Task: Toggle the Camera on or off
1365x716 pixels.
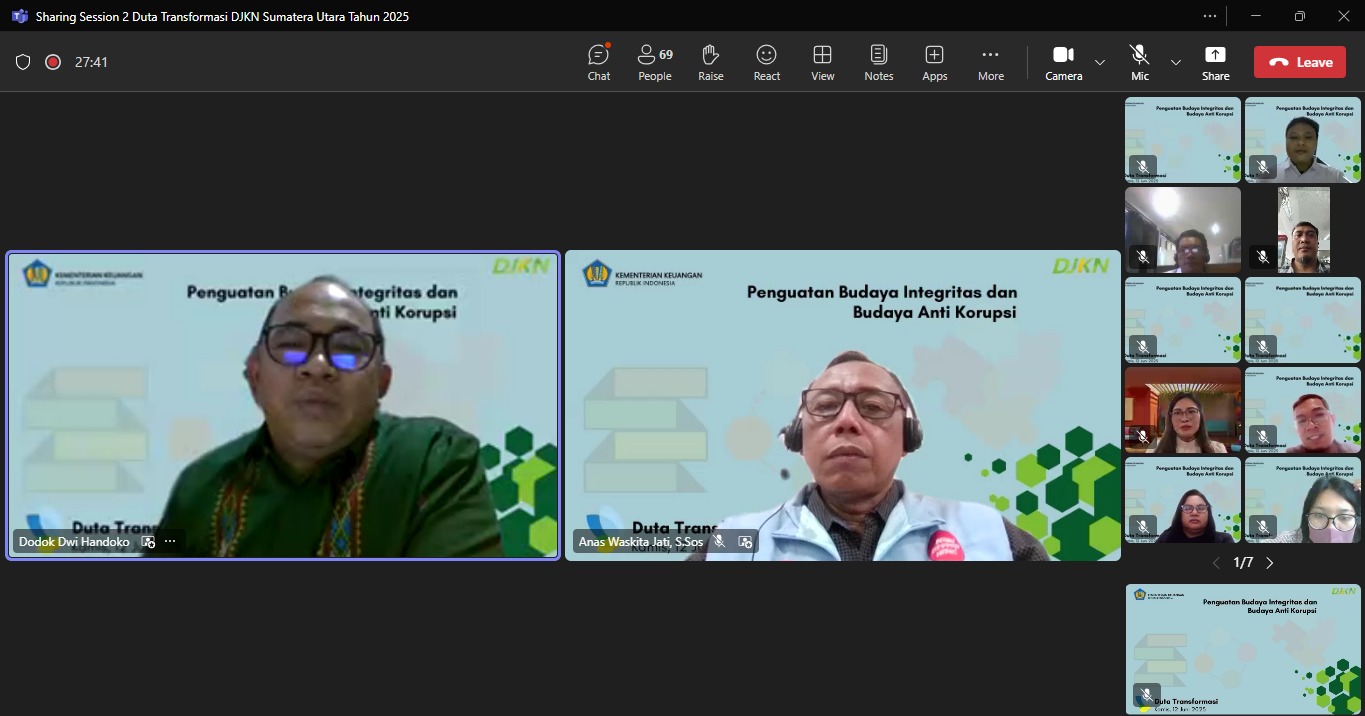Action: [x=1063, y=62]
